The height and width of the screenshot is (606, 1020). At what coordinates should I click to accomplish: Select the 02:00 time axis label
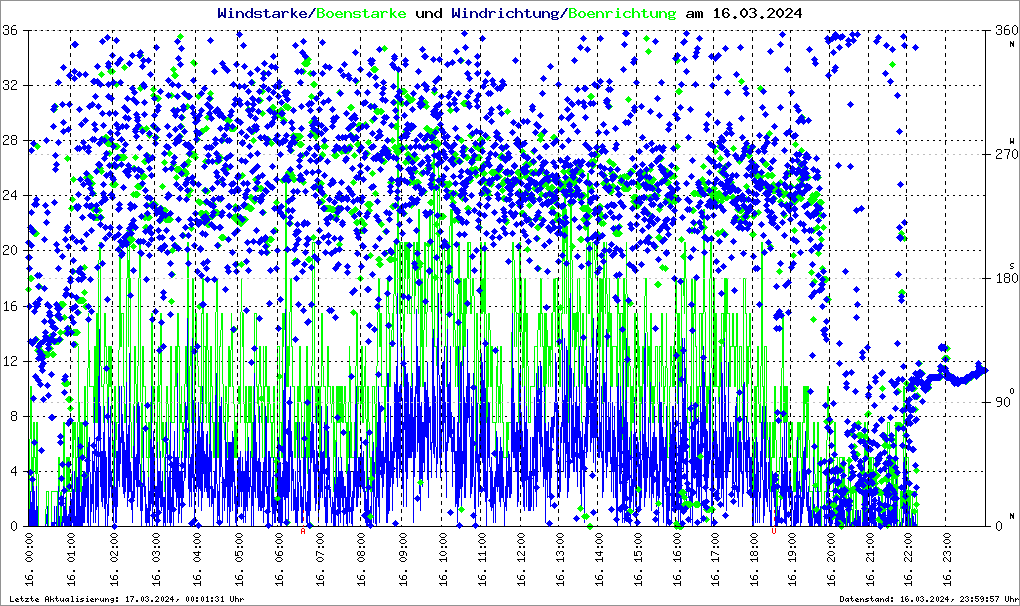tap(113, 559)
